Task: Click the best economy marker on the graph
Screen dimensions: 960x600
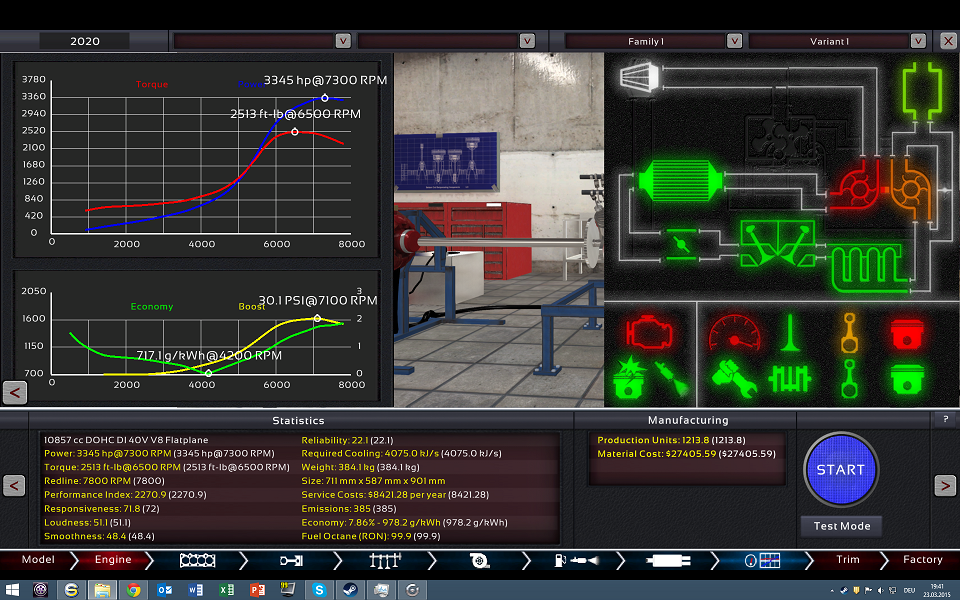Action: click(x=209, y=372)
